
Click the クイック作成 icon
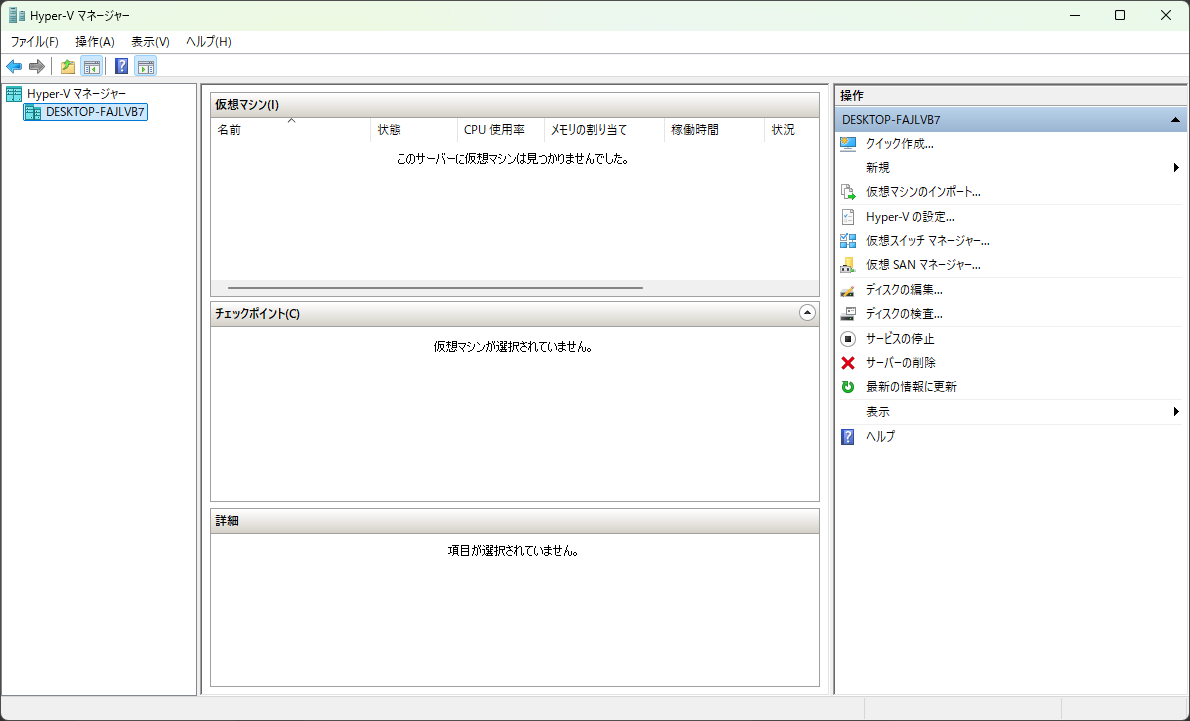tap(848, 144)
